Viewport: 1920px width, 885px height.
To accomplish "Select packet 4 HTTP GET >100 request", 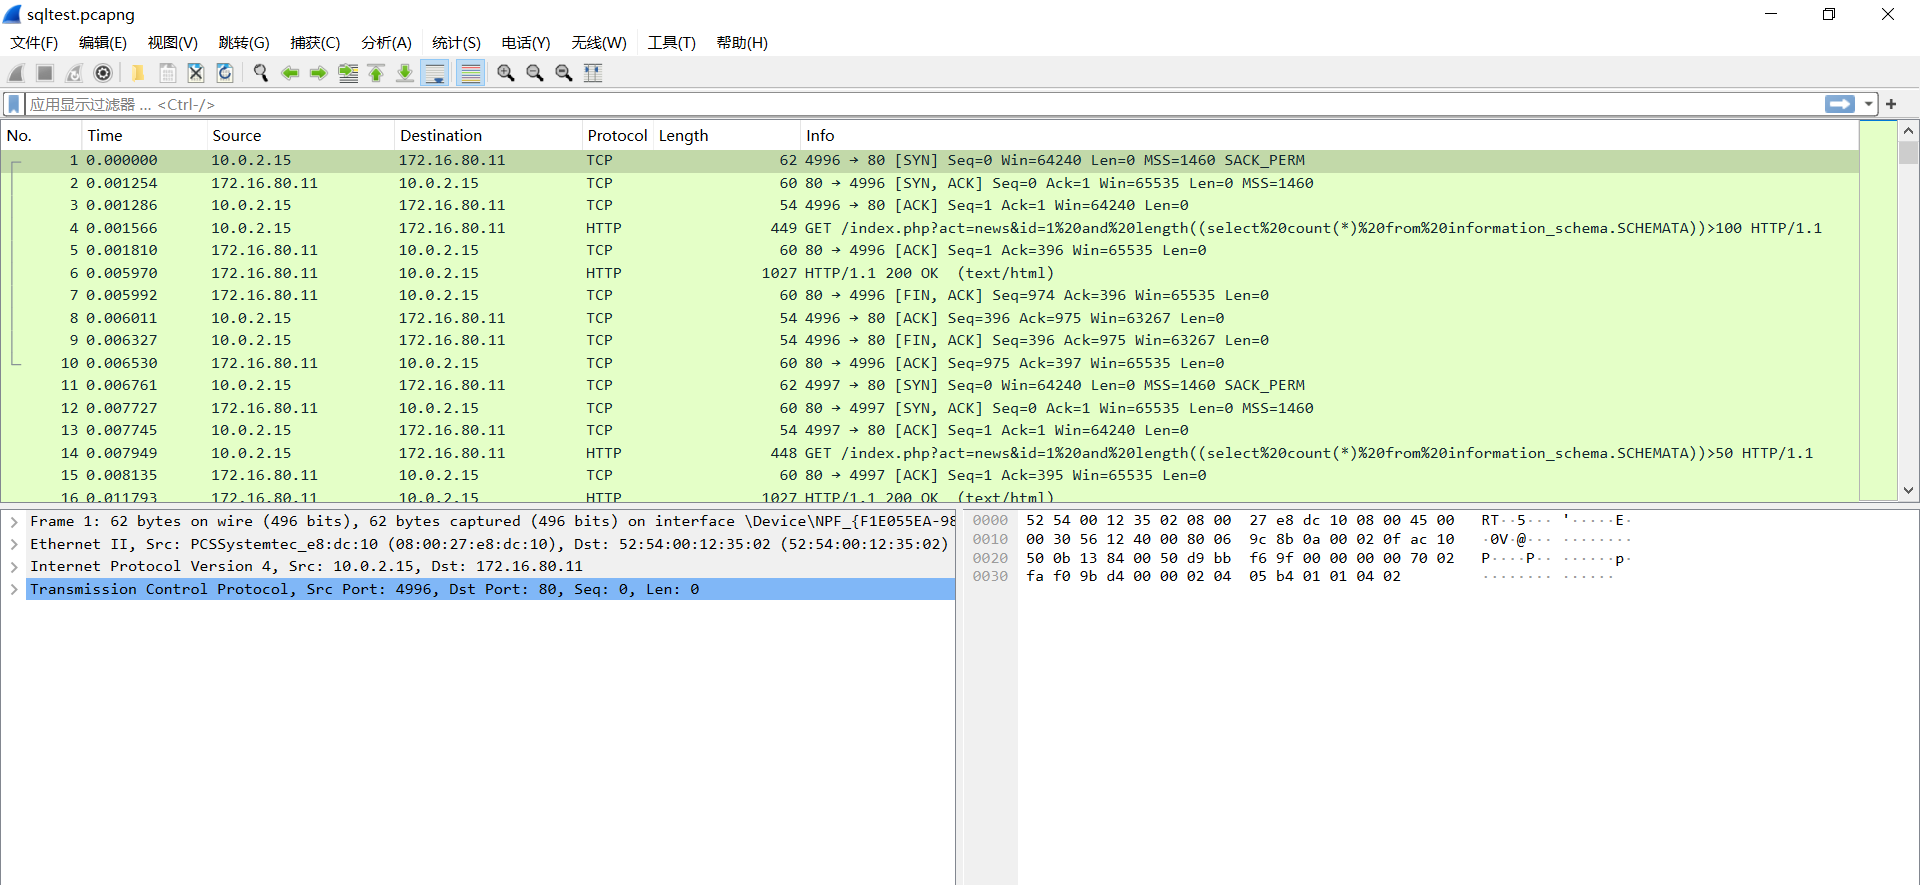I will coord(930,228).
